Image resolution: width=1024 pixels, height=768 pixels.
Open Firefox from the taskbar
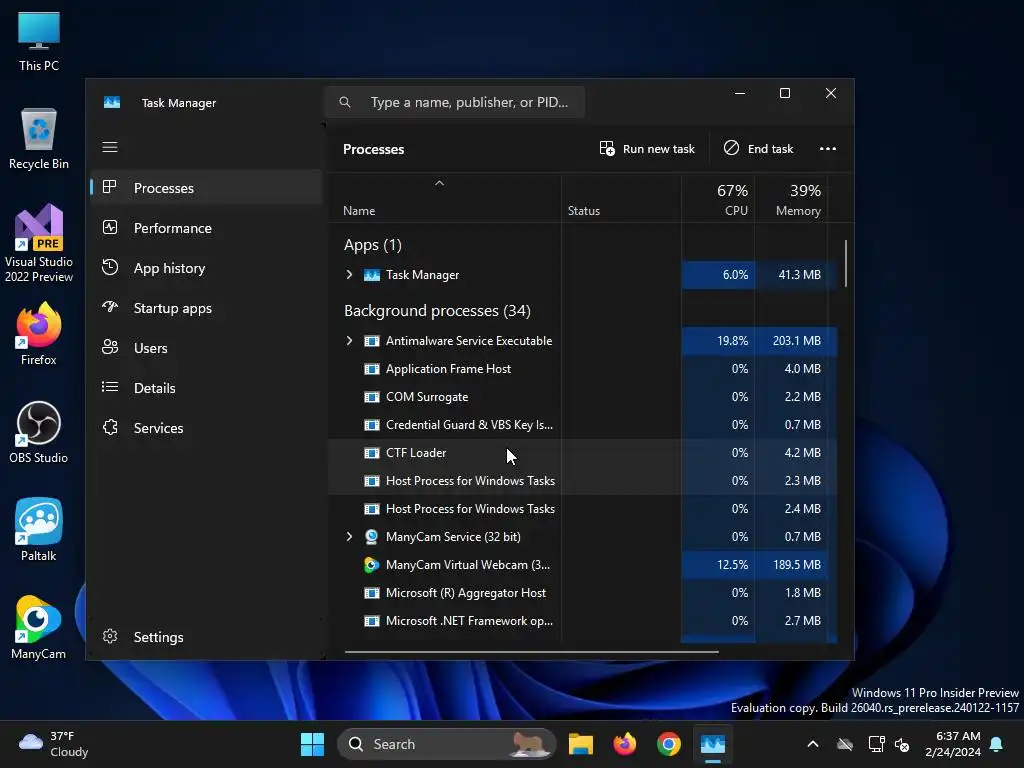pyautogui.click(x=624, y=744)
